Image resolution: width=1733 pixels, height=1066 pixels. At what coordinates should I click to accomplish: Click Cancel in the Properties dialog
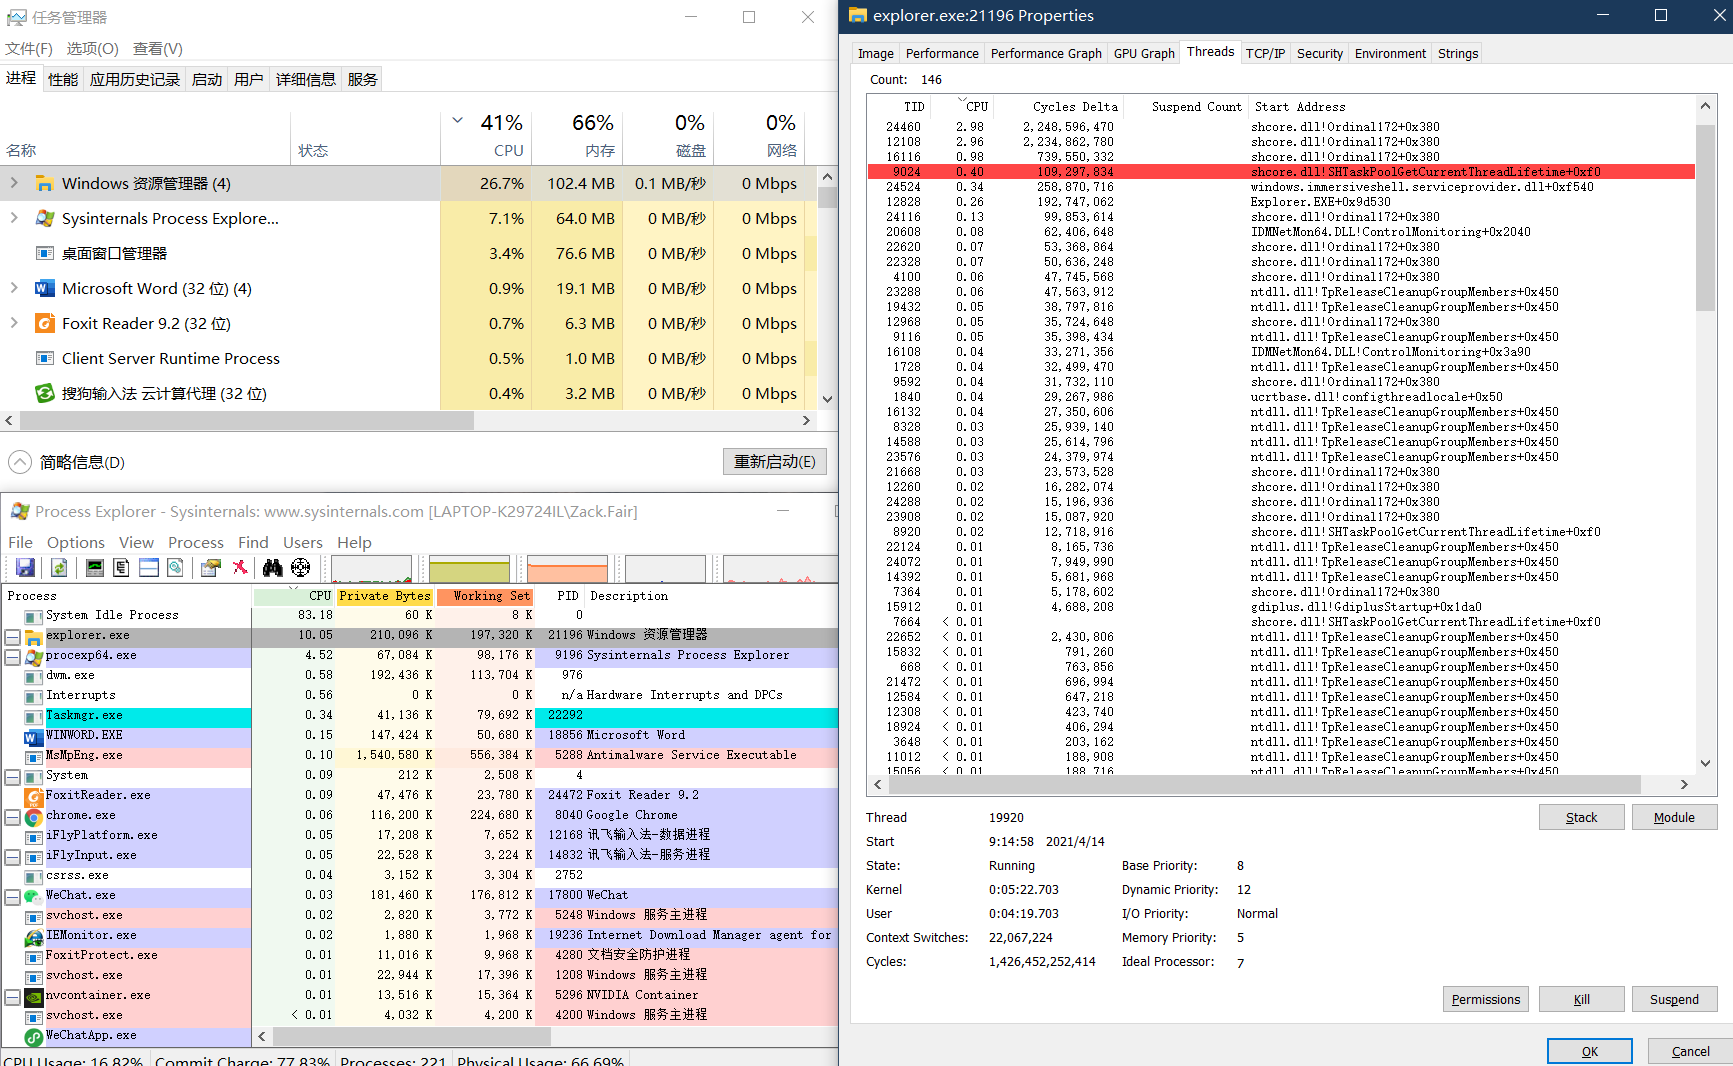click(1690, 1051)
